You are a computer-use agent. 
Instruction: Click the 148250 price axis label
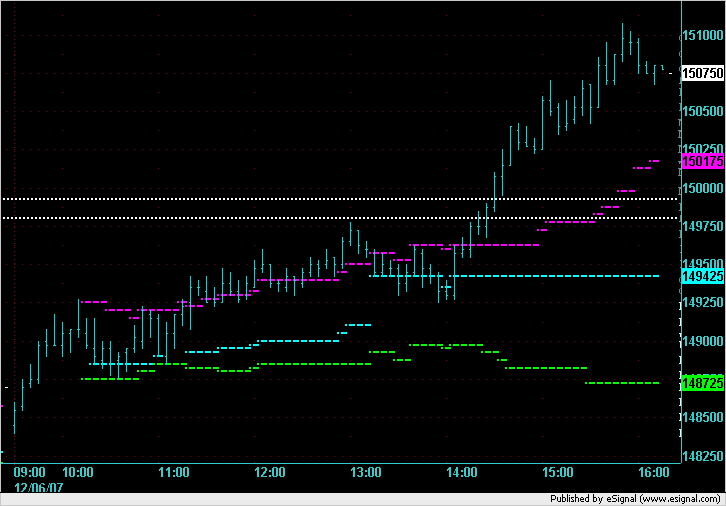coord(703,456)
